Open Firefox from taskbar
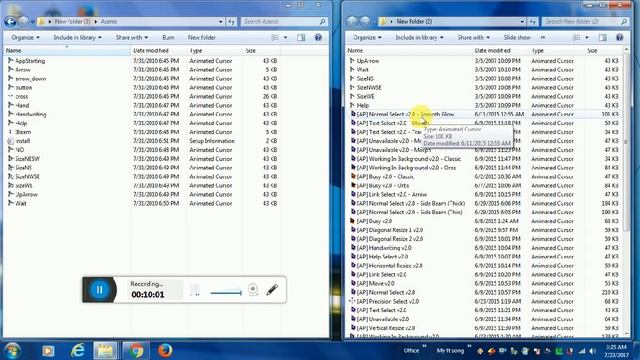The height and width of the screenshot is (360, 640). click(x=165, y=351)
